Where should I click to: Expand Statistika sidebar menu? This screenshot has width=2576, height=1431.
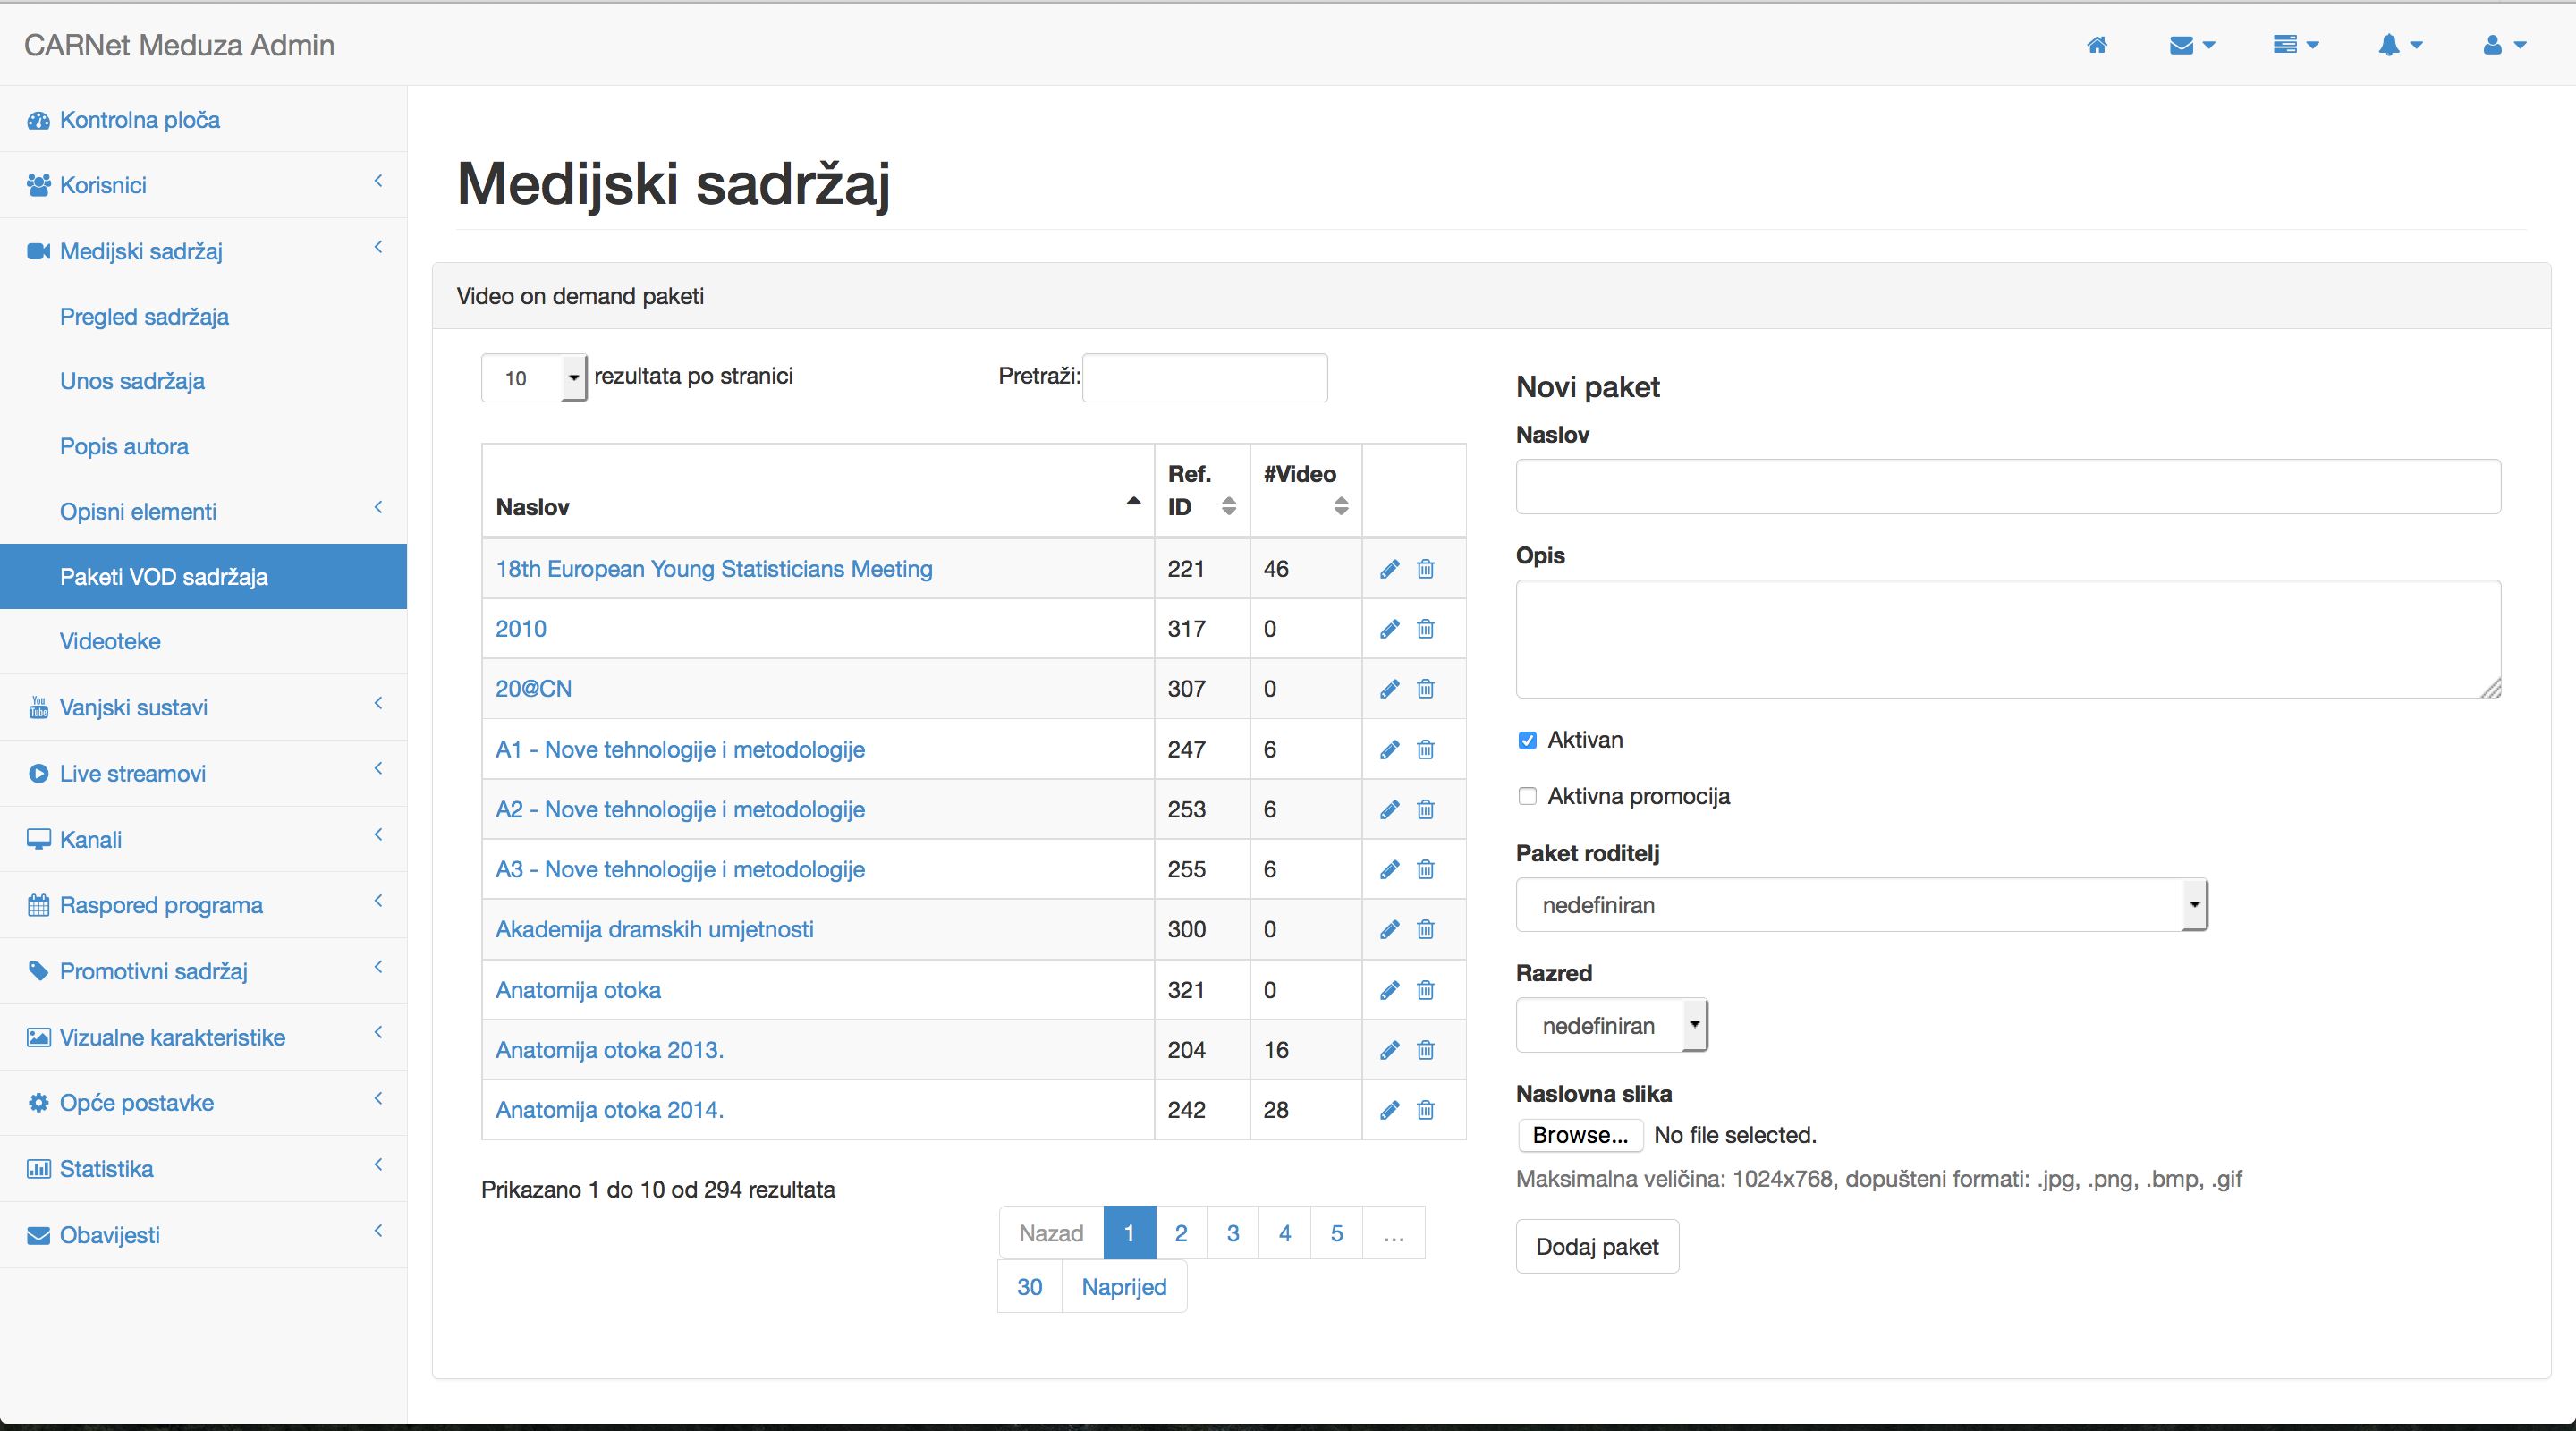coord(203,1169)
